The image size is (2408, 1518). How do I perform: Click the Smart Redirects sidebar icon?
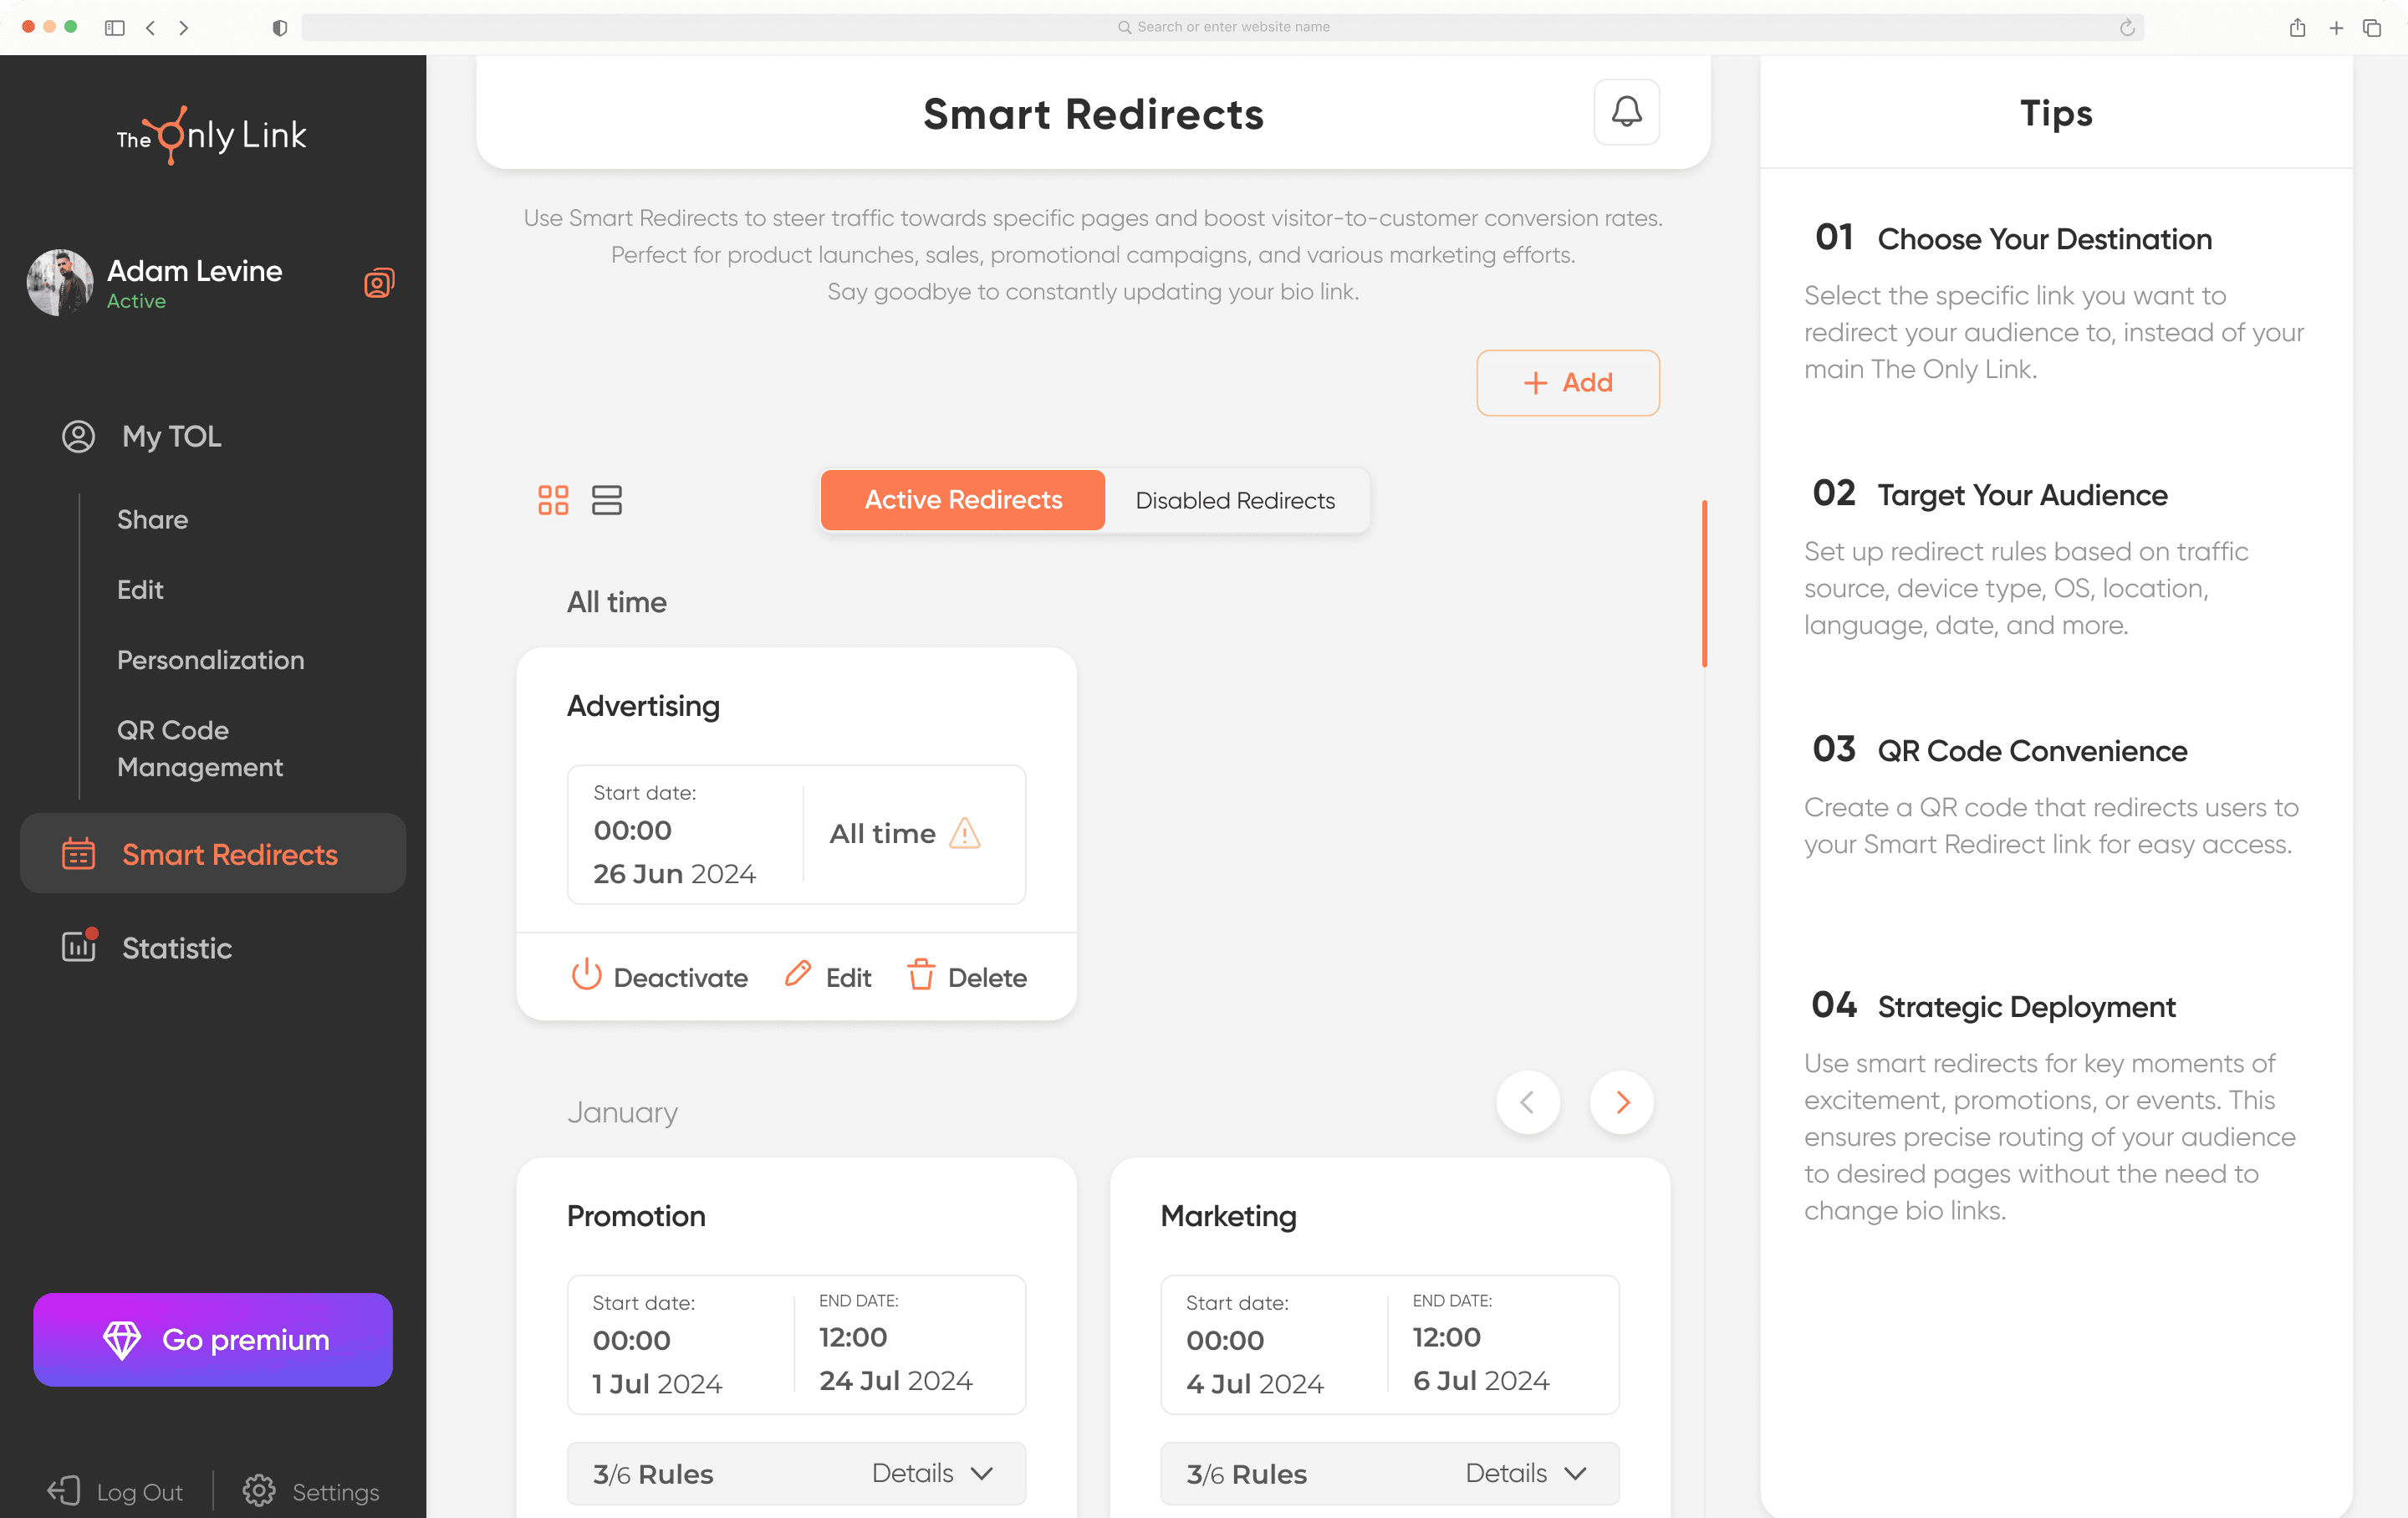coord(77,853)
